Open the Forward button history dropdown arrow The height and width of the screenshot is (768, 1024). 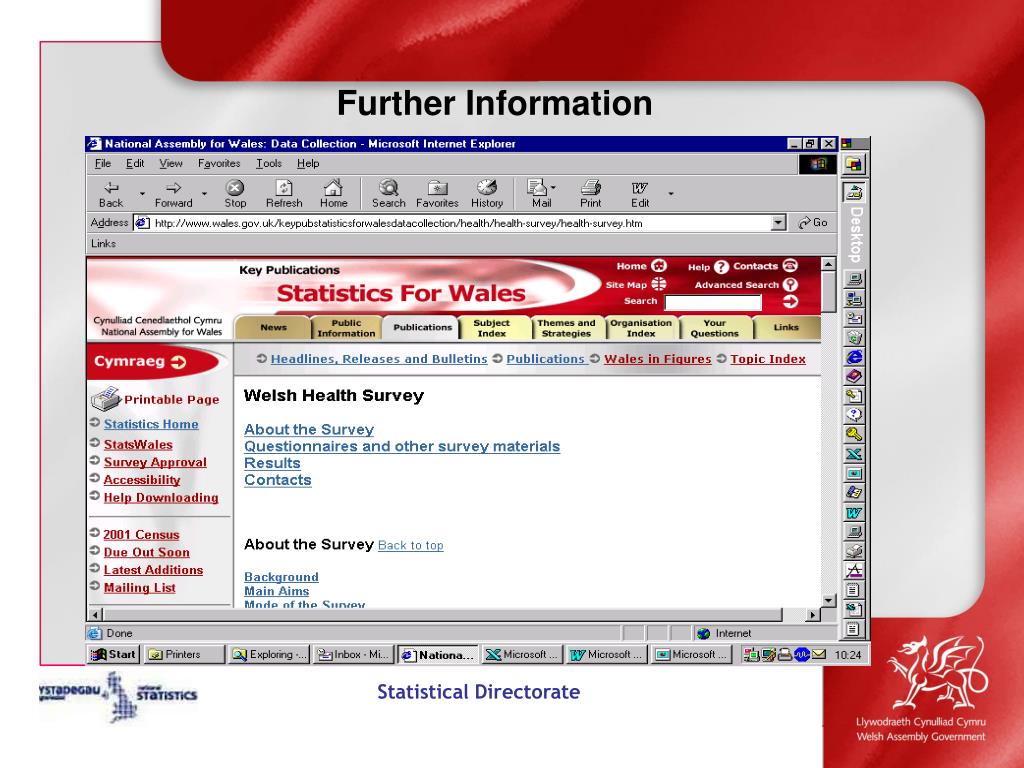pos(204,194)
